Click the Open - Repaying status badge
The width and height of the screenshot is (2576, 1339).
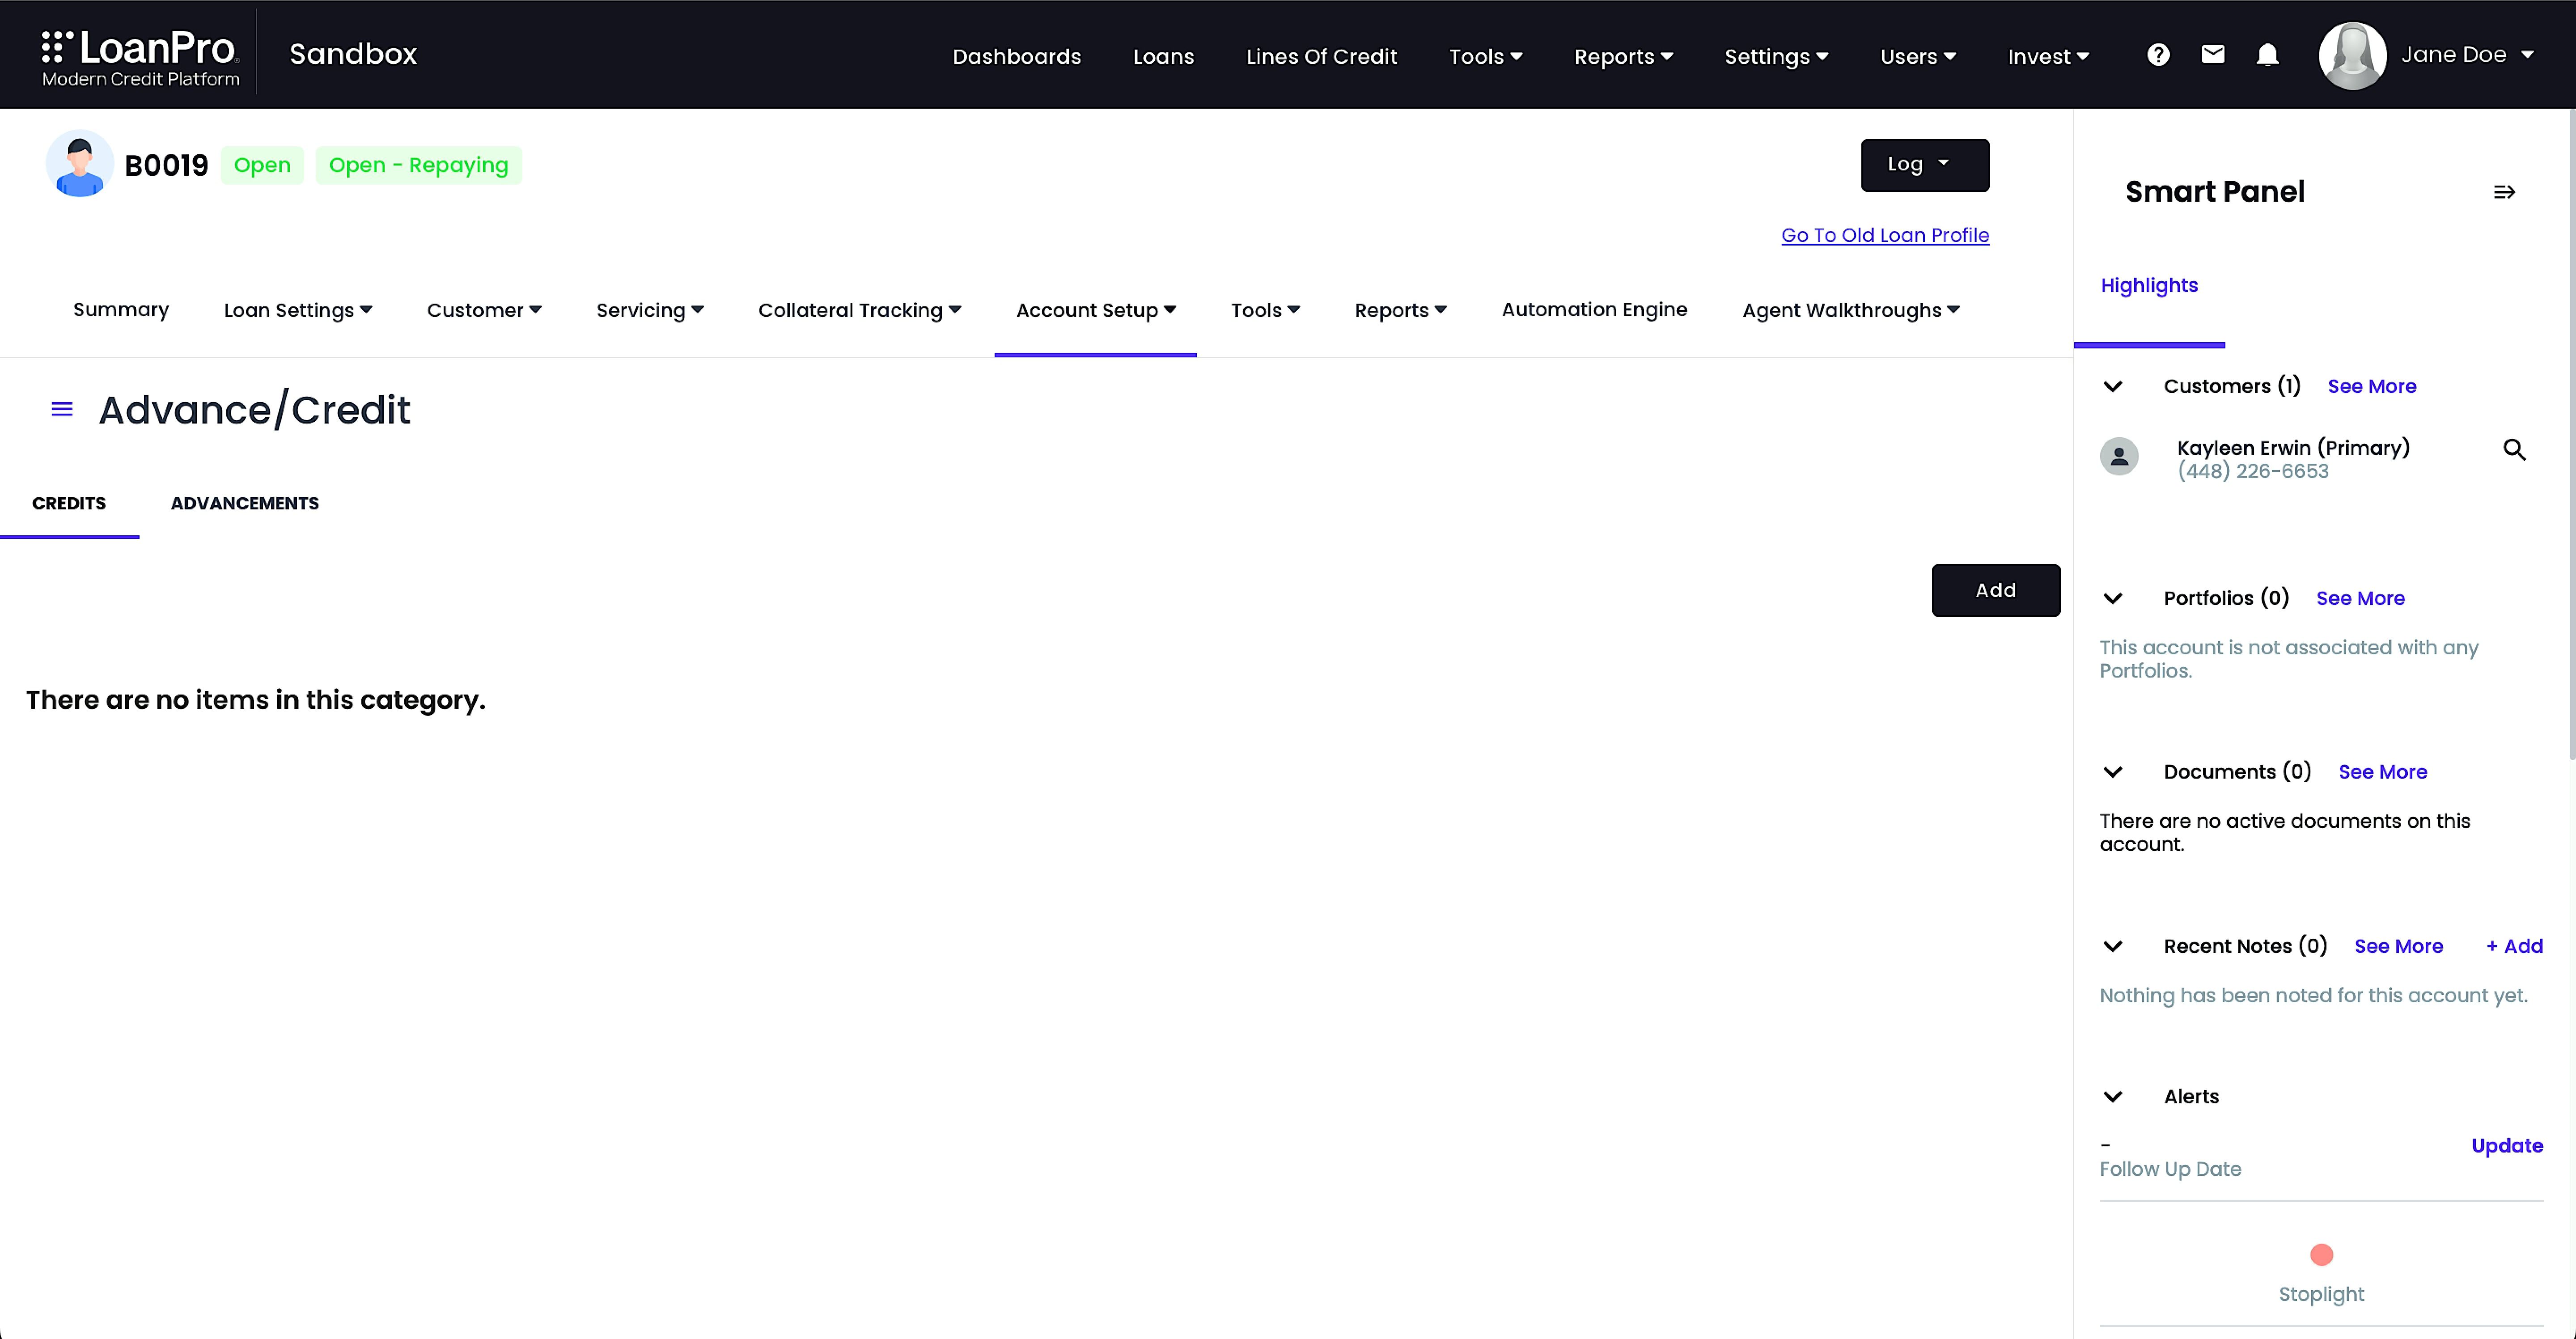click(x=418, y=165)
